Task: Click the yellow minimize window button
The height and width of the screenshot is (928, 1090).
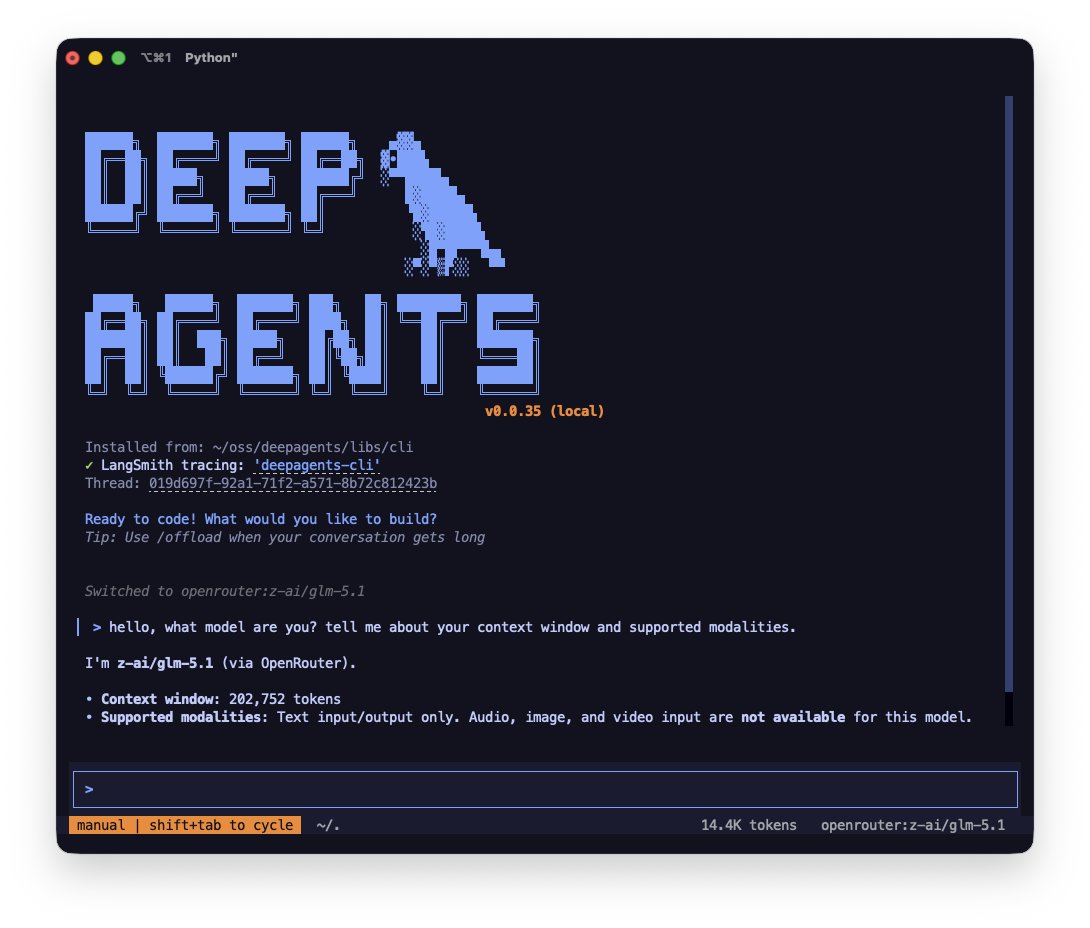Action: (x=96, y=58)
